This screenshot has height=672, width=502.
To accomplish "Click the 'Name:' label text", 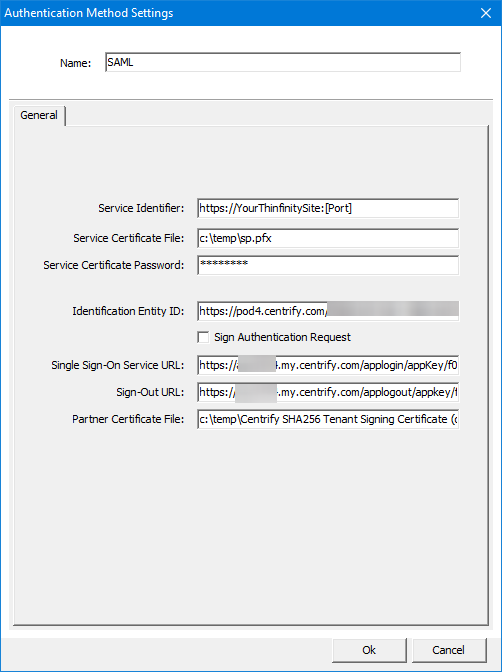I will [x=75, y=63].
